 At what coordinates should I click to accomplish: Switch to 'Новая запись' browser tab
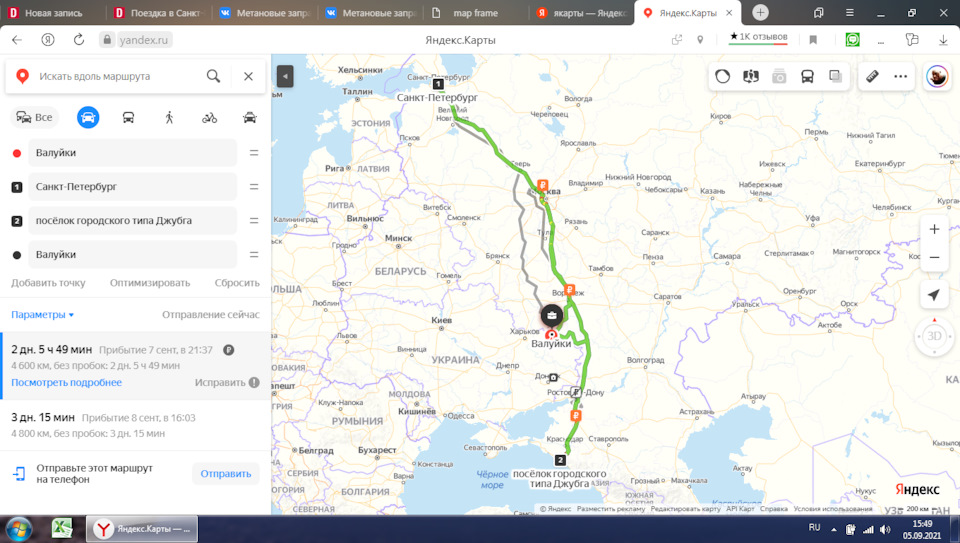[x=54, y=13]
